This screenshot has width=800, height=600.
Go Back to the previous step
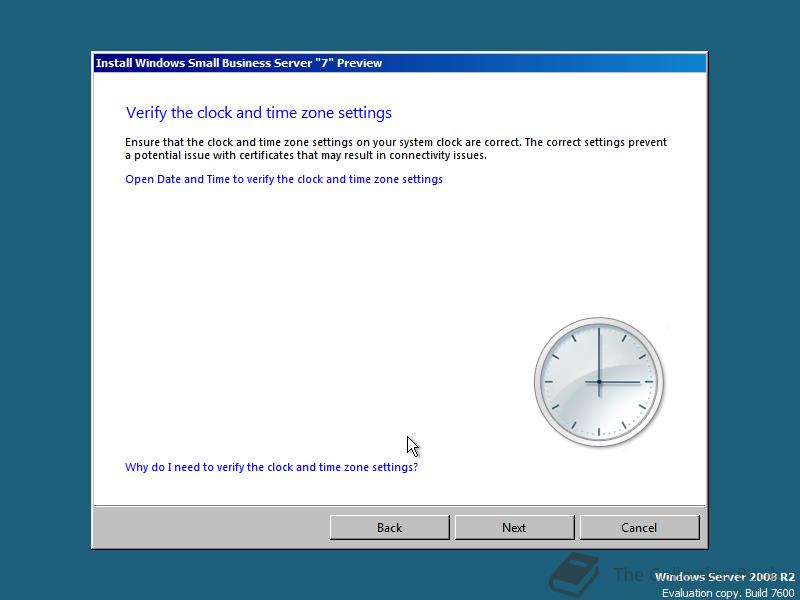click(x=389, y=527)
